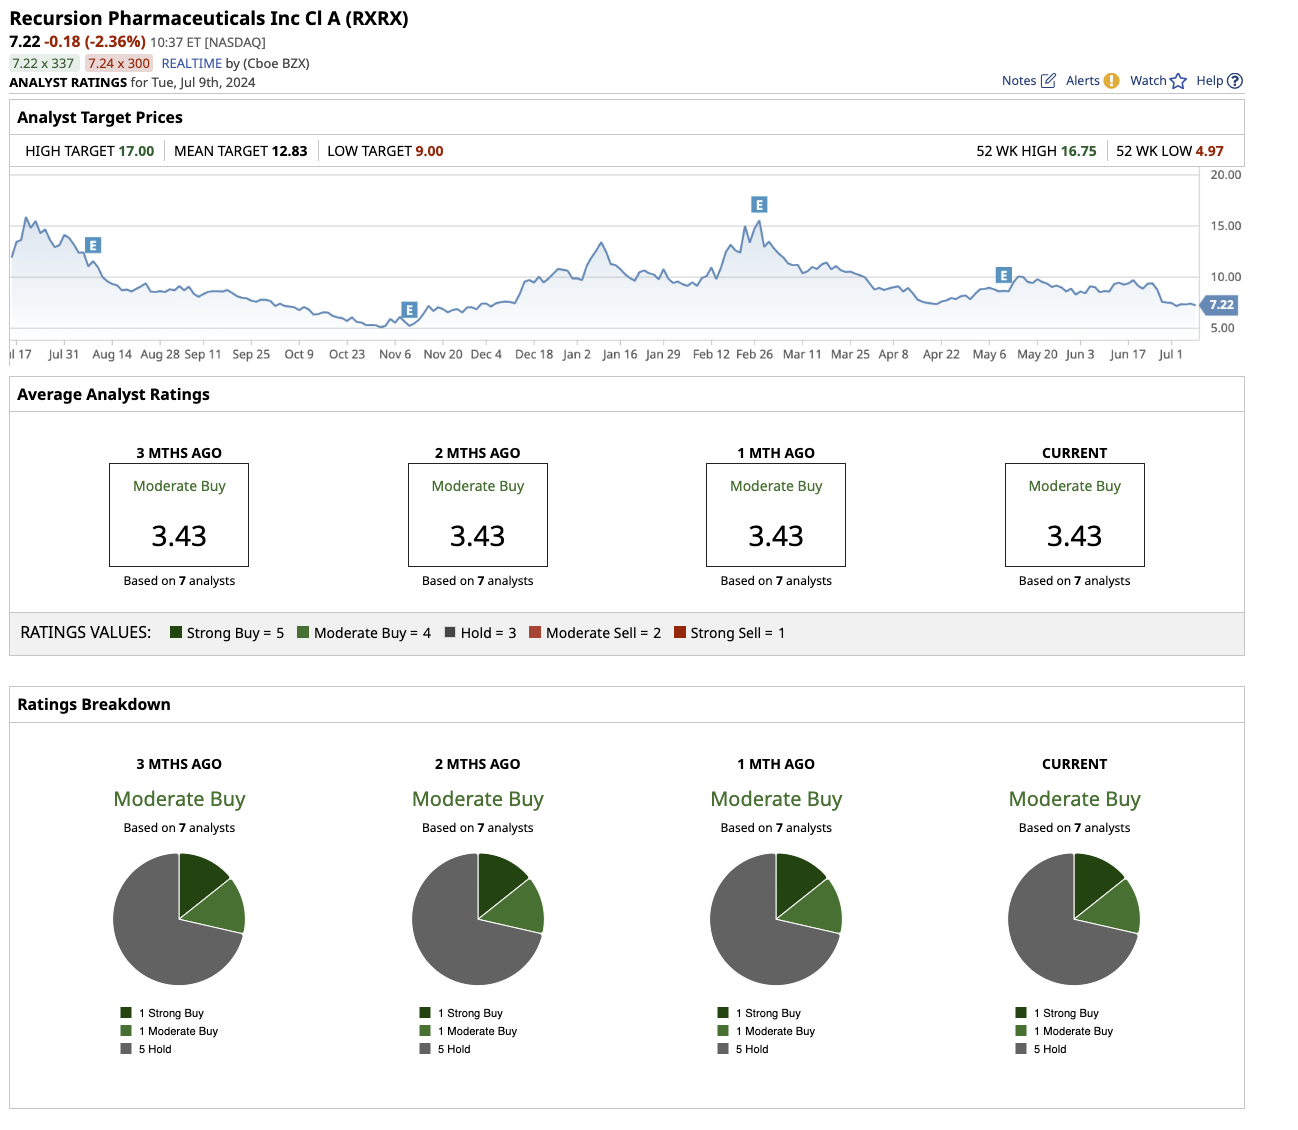Click the 1 Strong Buy legend swatch under Current pie
The height and width of the screenshot is (1130, 1298).
pyautogui.click(x=1021, y=1013)
